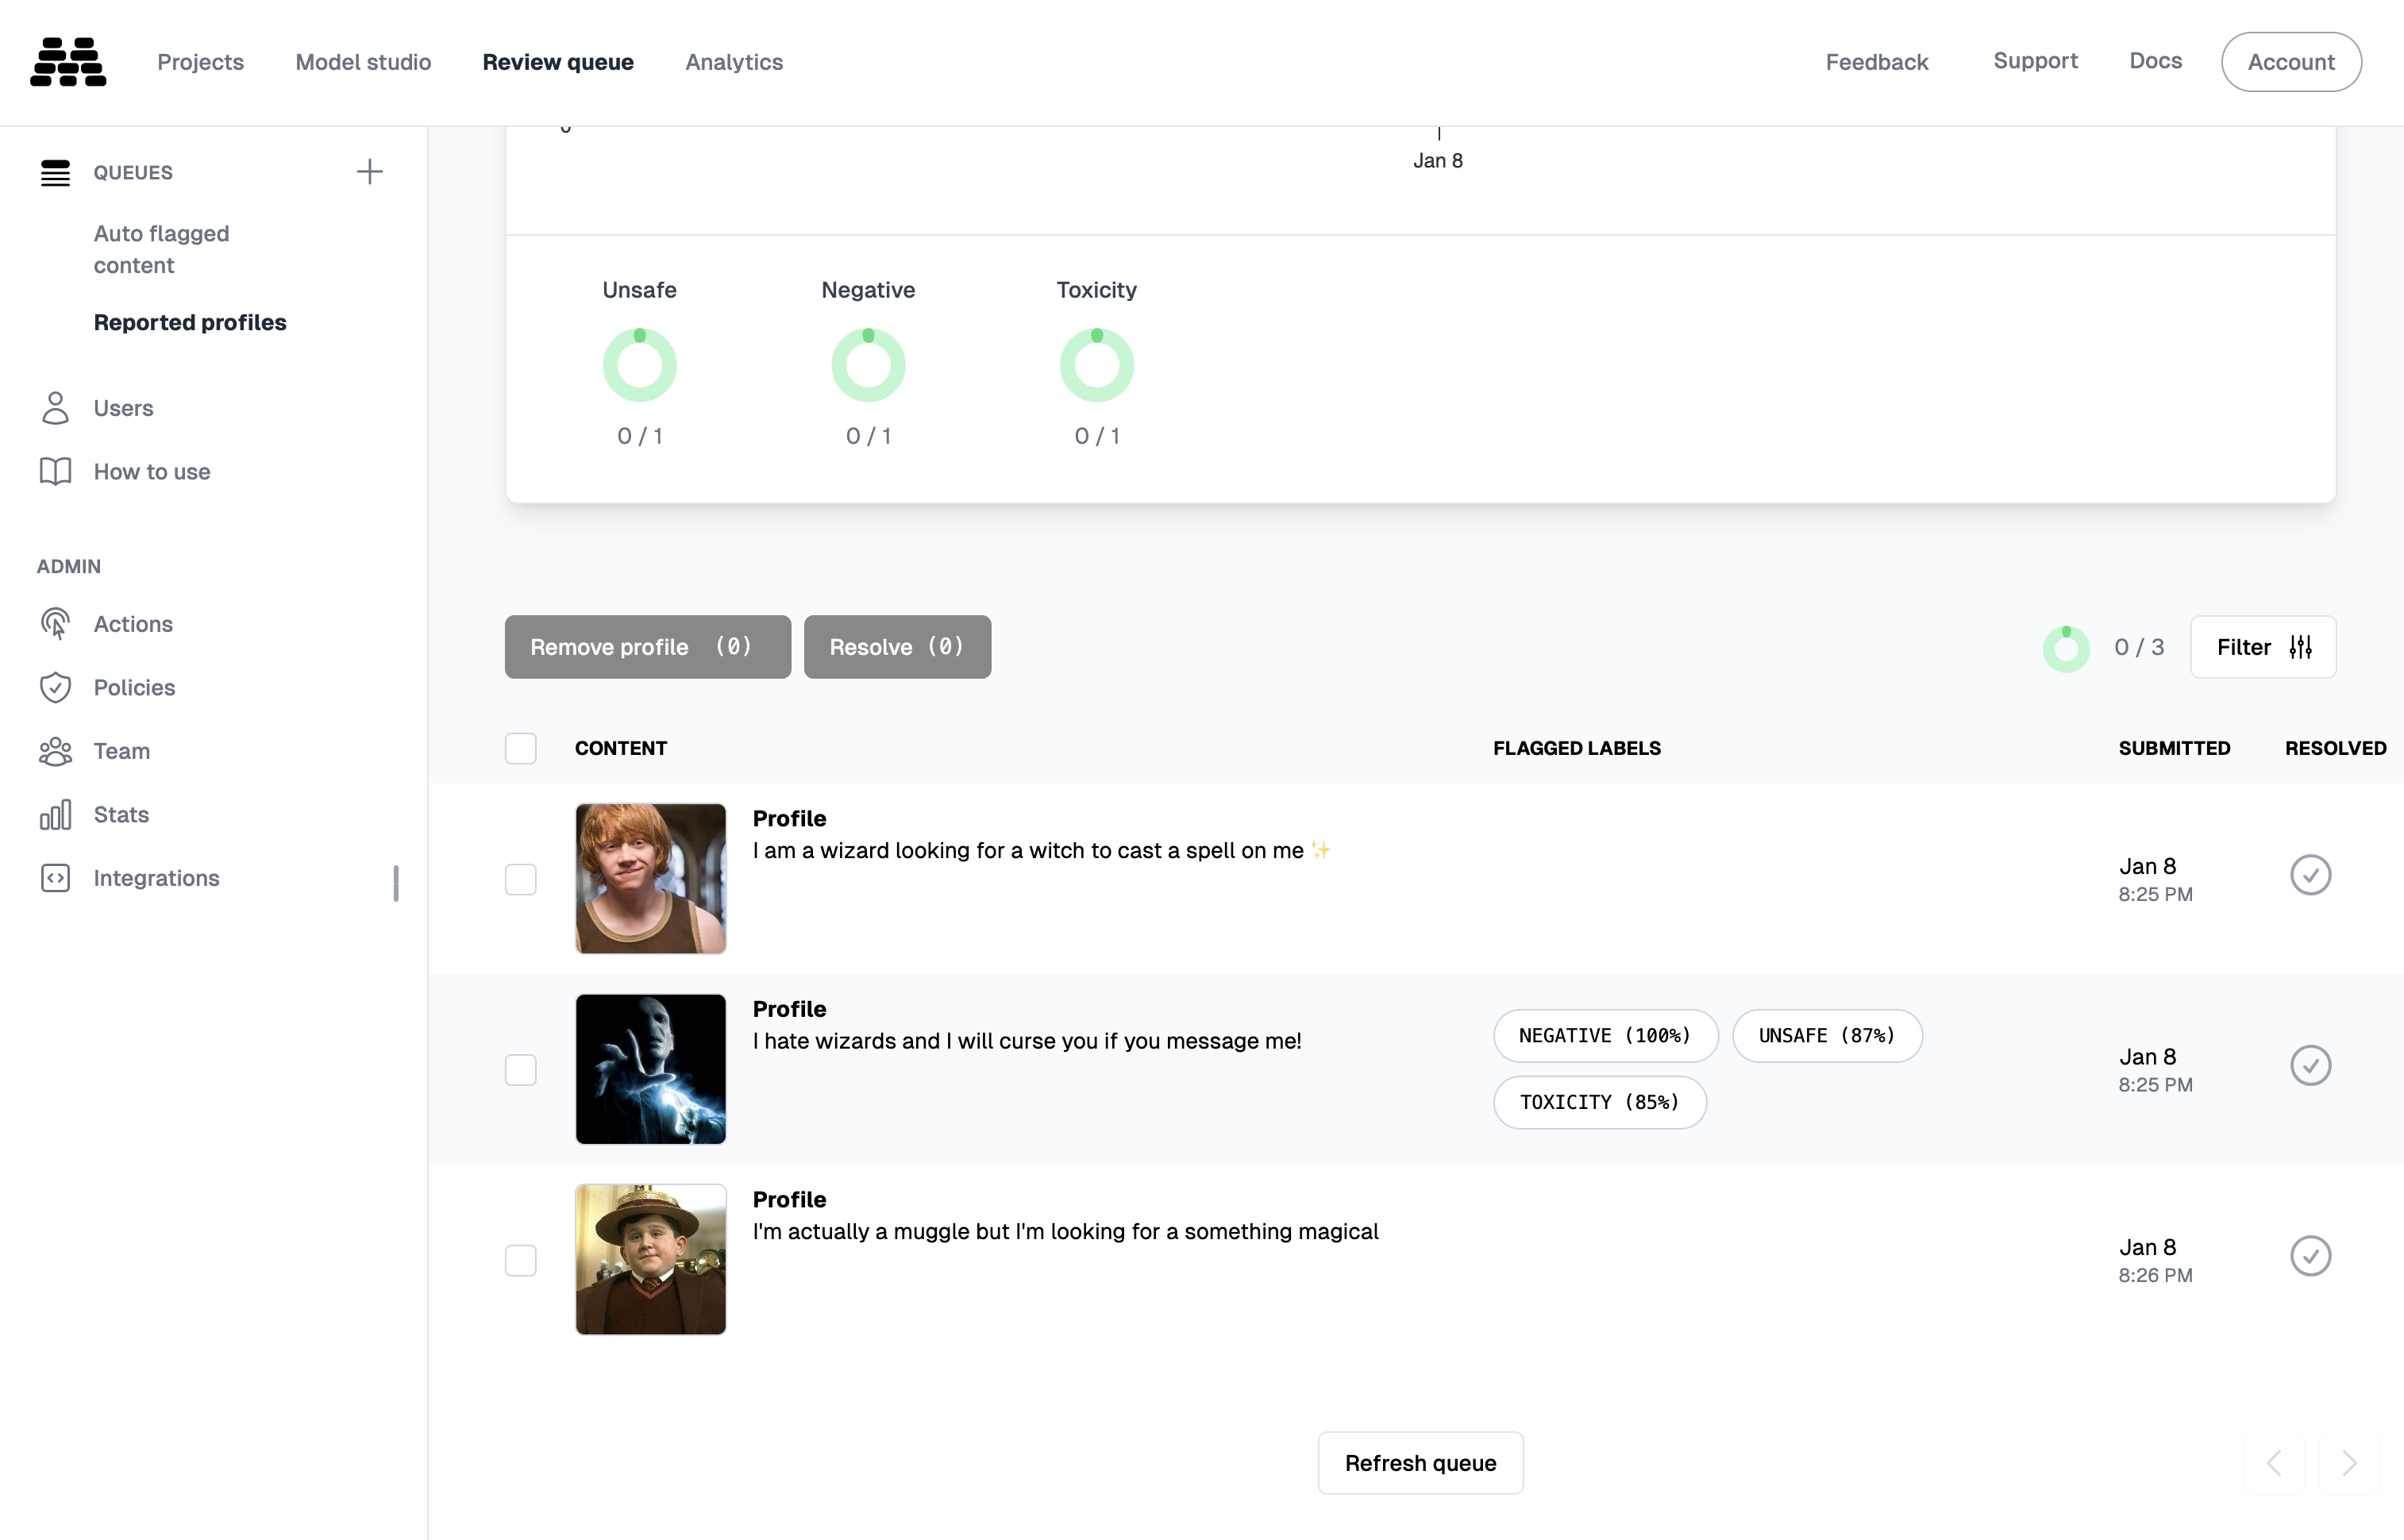Open Actions fingerprint-cursor icon
This screenshot has height=1540, width=2404.
pyautogui.click(x=55, y=624)
